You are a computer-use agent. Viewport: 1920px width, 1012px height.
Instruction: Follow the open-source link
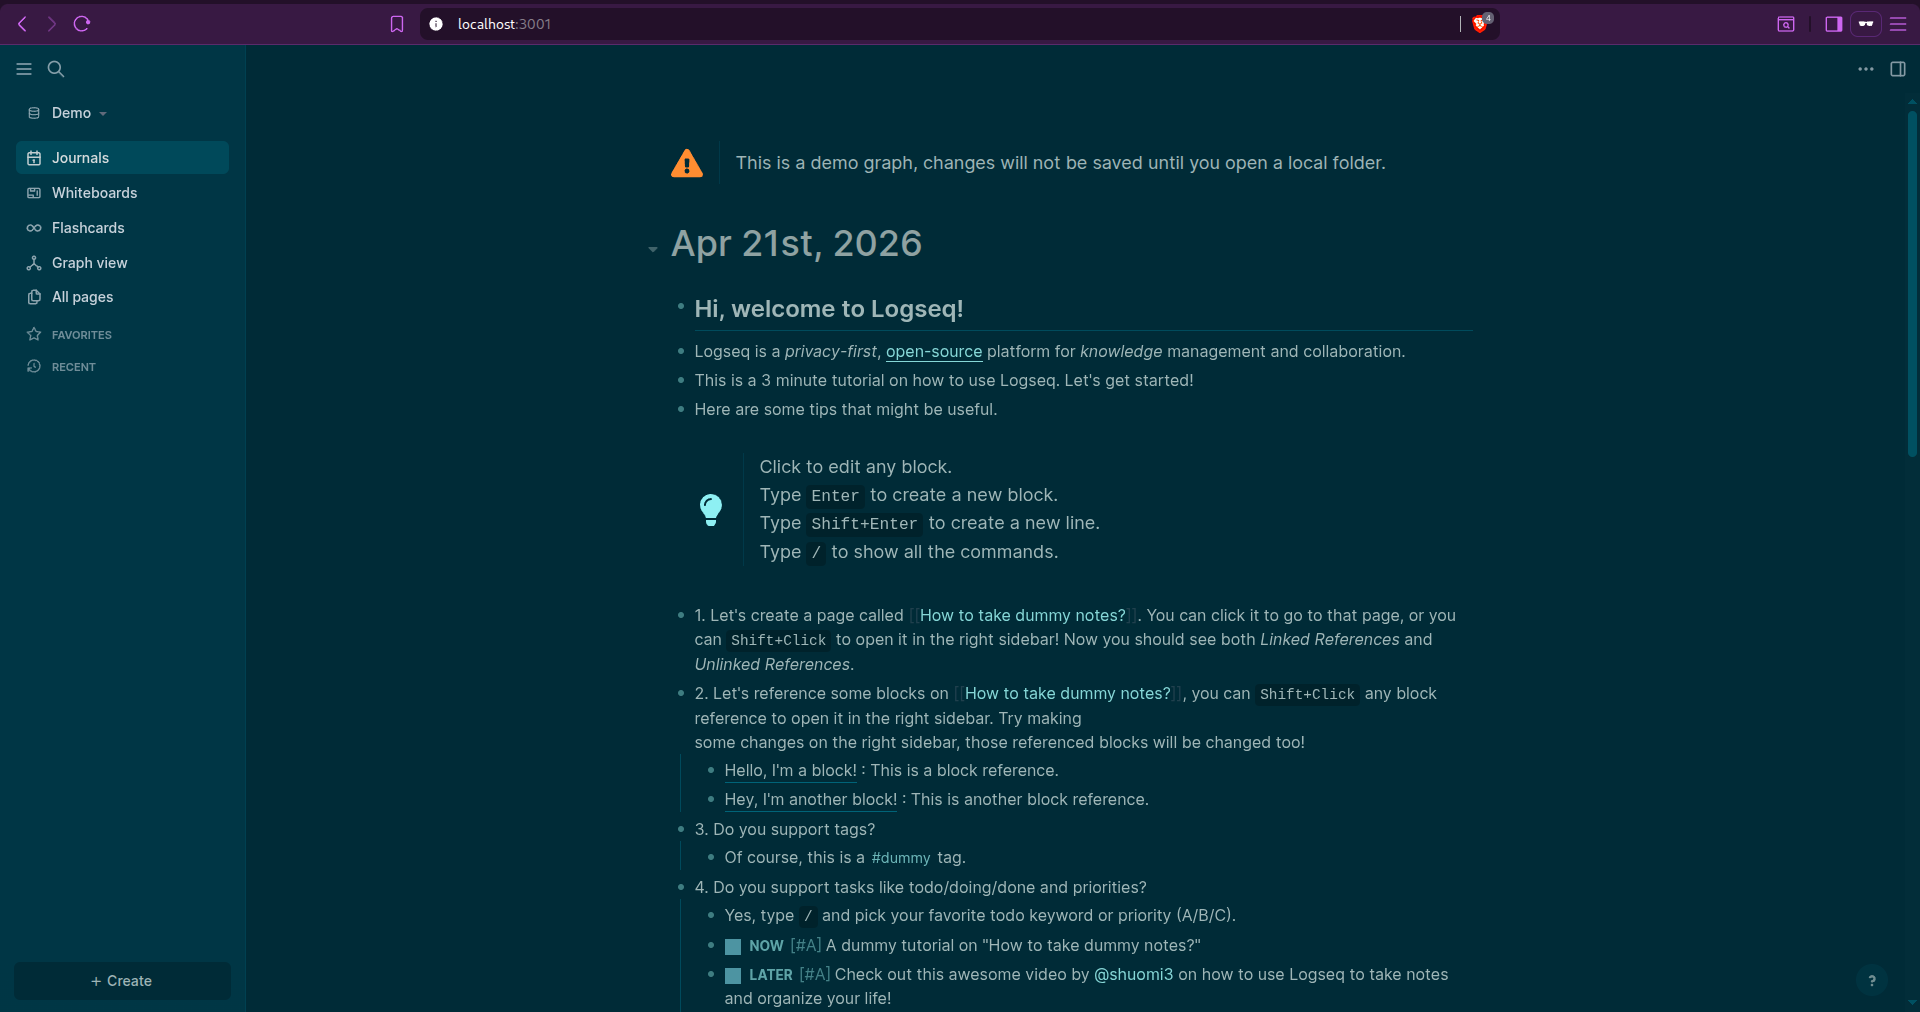click(934, 352)
